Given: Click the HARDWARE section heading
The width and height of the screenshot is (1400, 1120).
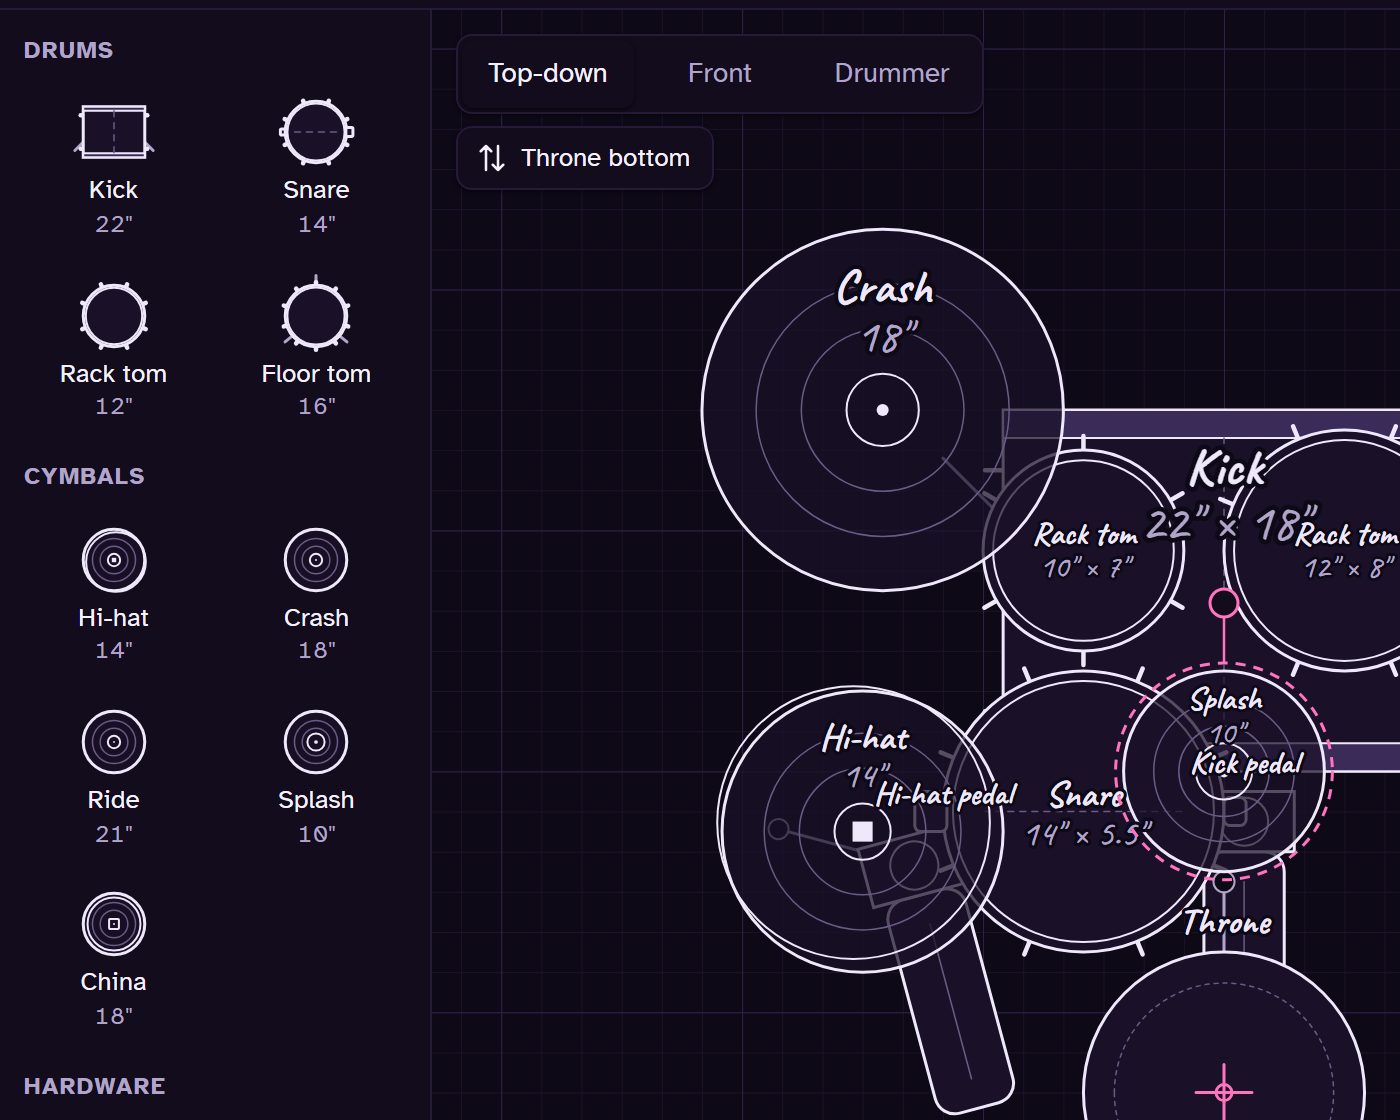Looking at the screenshot, I should [x=95, y=1086].
